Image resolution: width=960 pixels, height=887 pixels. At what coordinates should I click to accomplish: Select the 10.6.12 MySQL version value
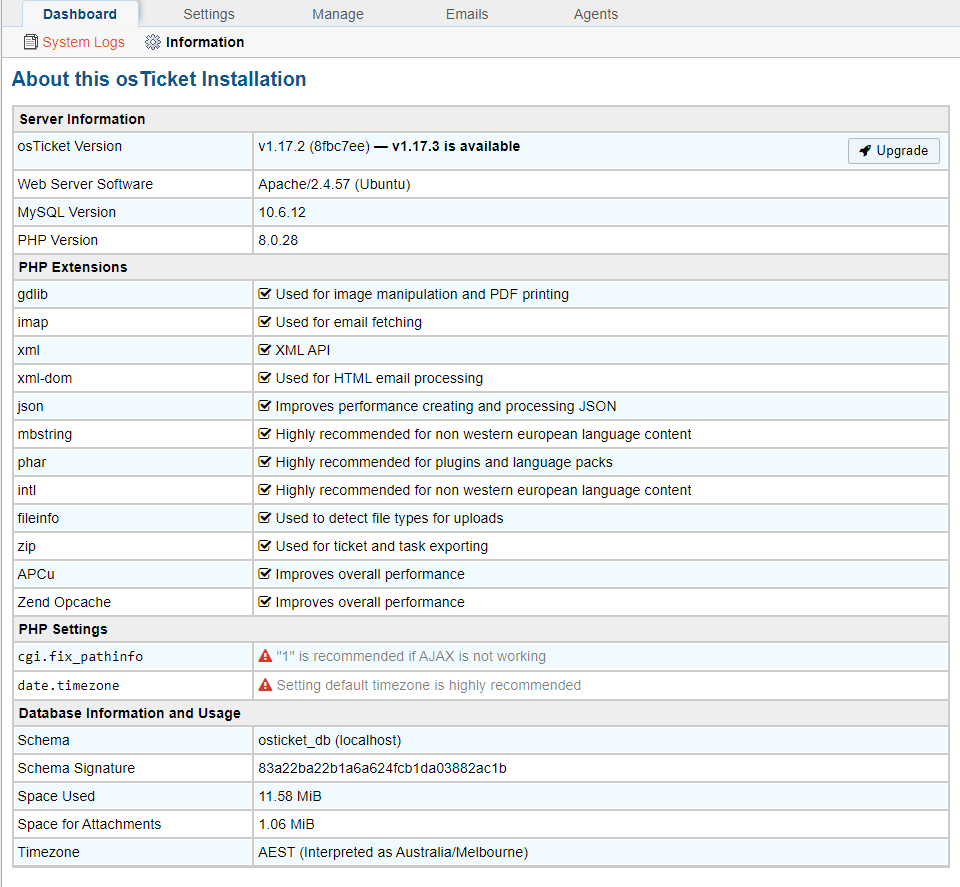pyautogui.click(x=282, y=212)
